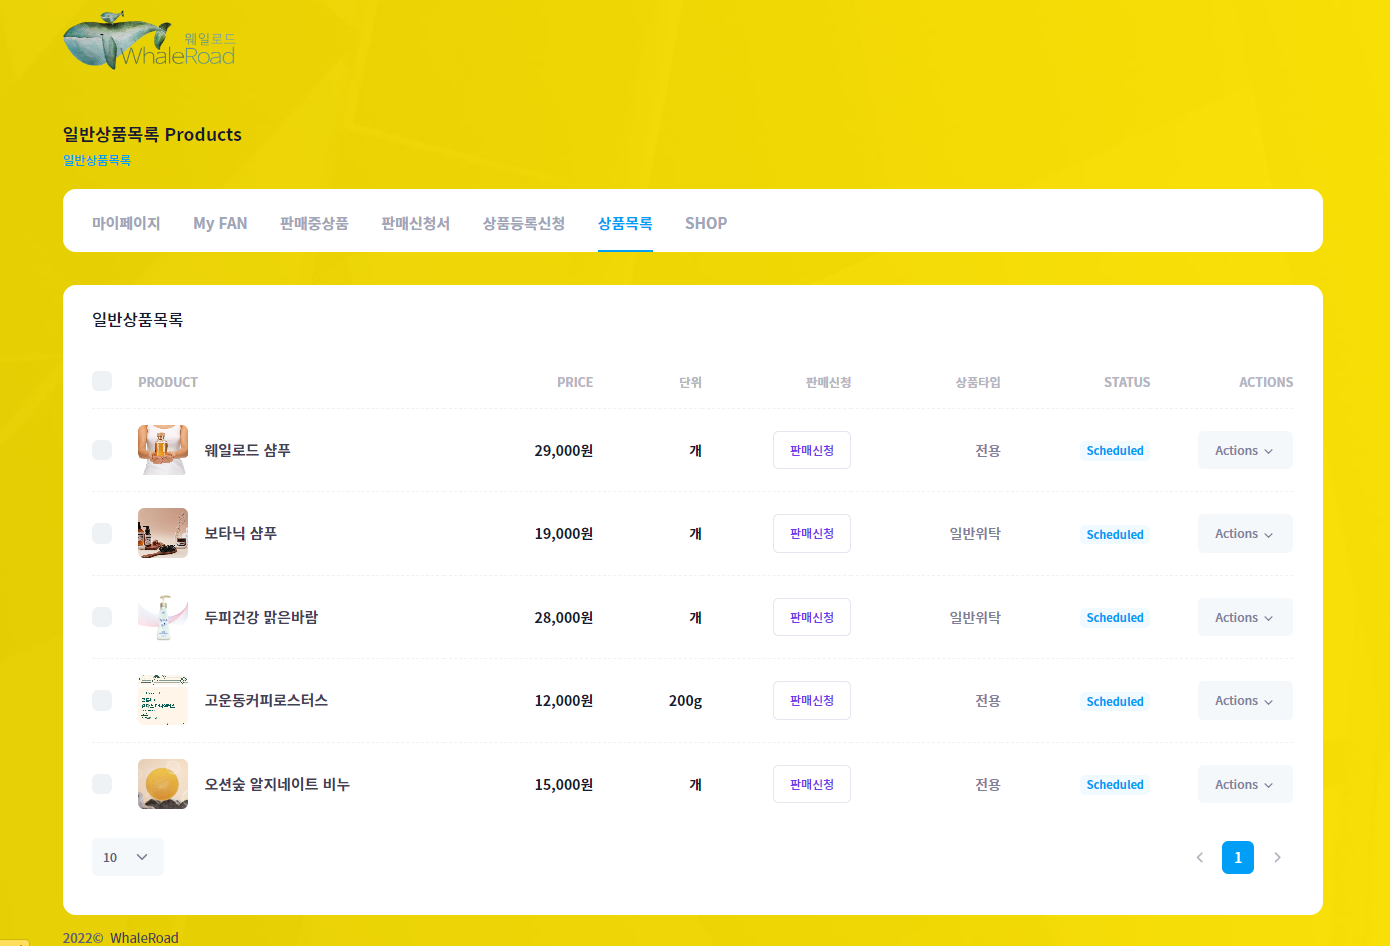This screenshot has height=946, width=1390.
Task: Open Actions dropdown for 오션숲 알지네이트 비누
Action: 1245,784
